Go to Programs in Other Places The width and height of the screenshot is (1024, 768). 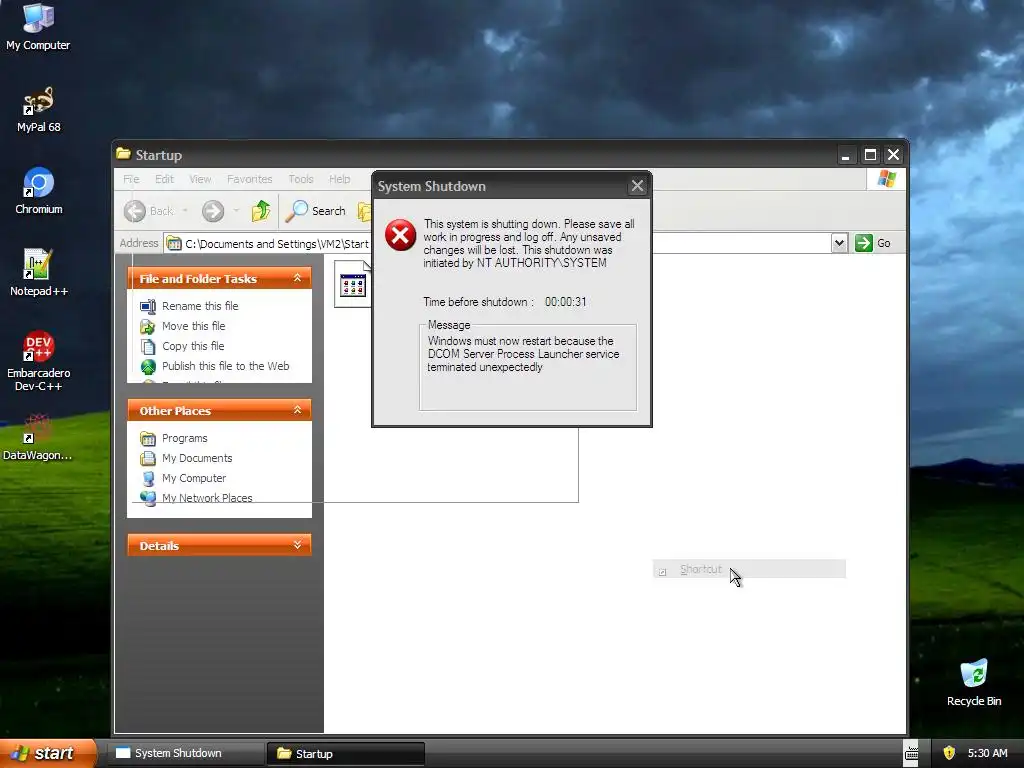click(184, 438)
